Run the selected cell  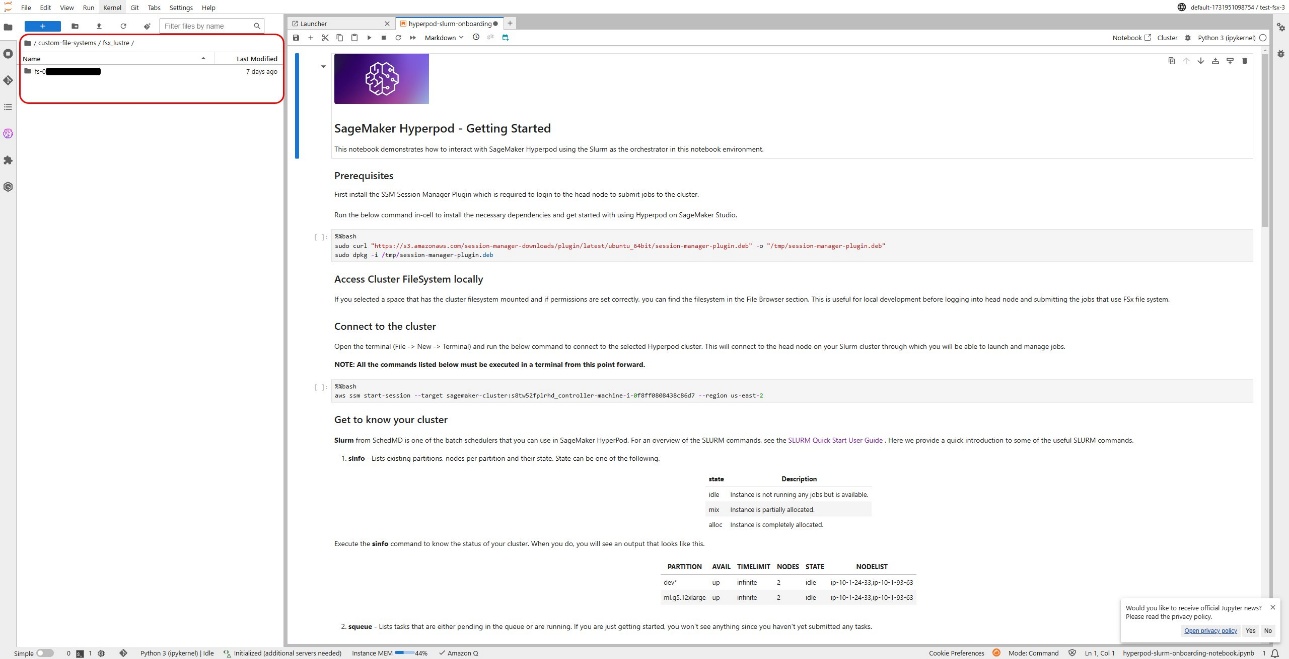point(369,38)
